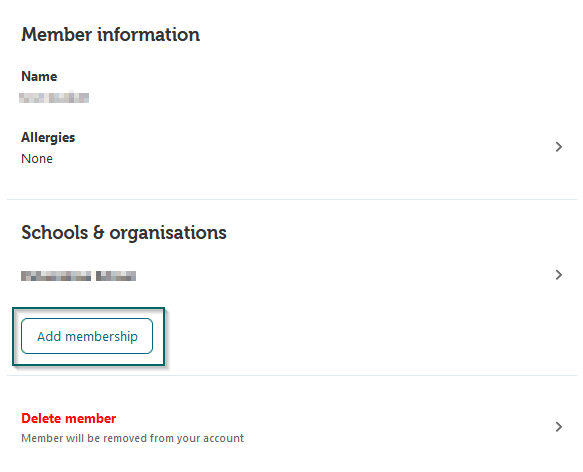Open Allergies with its right chevron

(x=558, y=147)
